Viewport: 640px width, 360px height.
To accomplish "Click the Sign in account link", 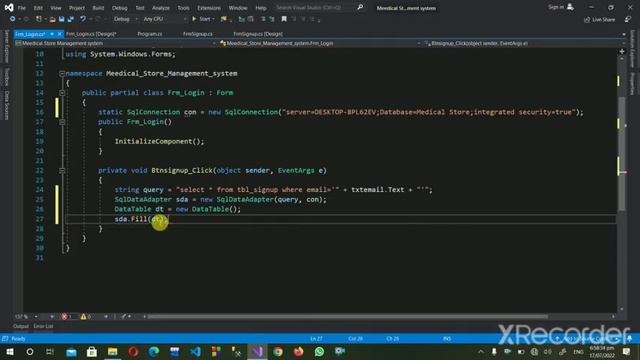I will point(561,7).
